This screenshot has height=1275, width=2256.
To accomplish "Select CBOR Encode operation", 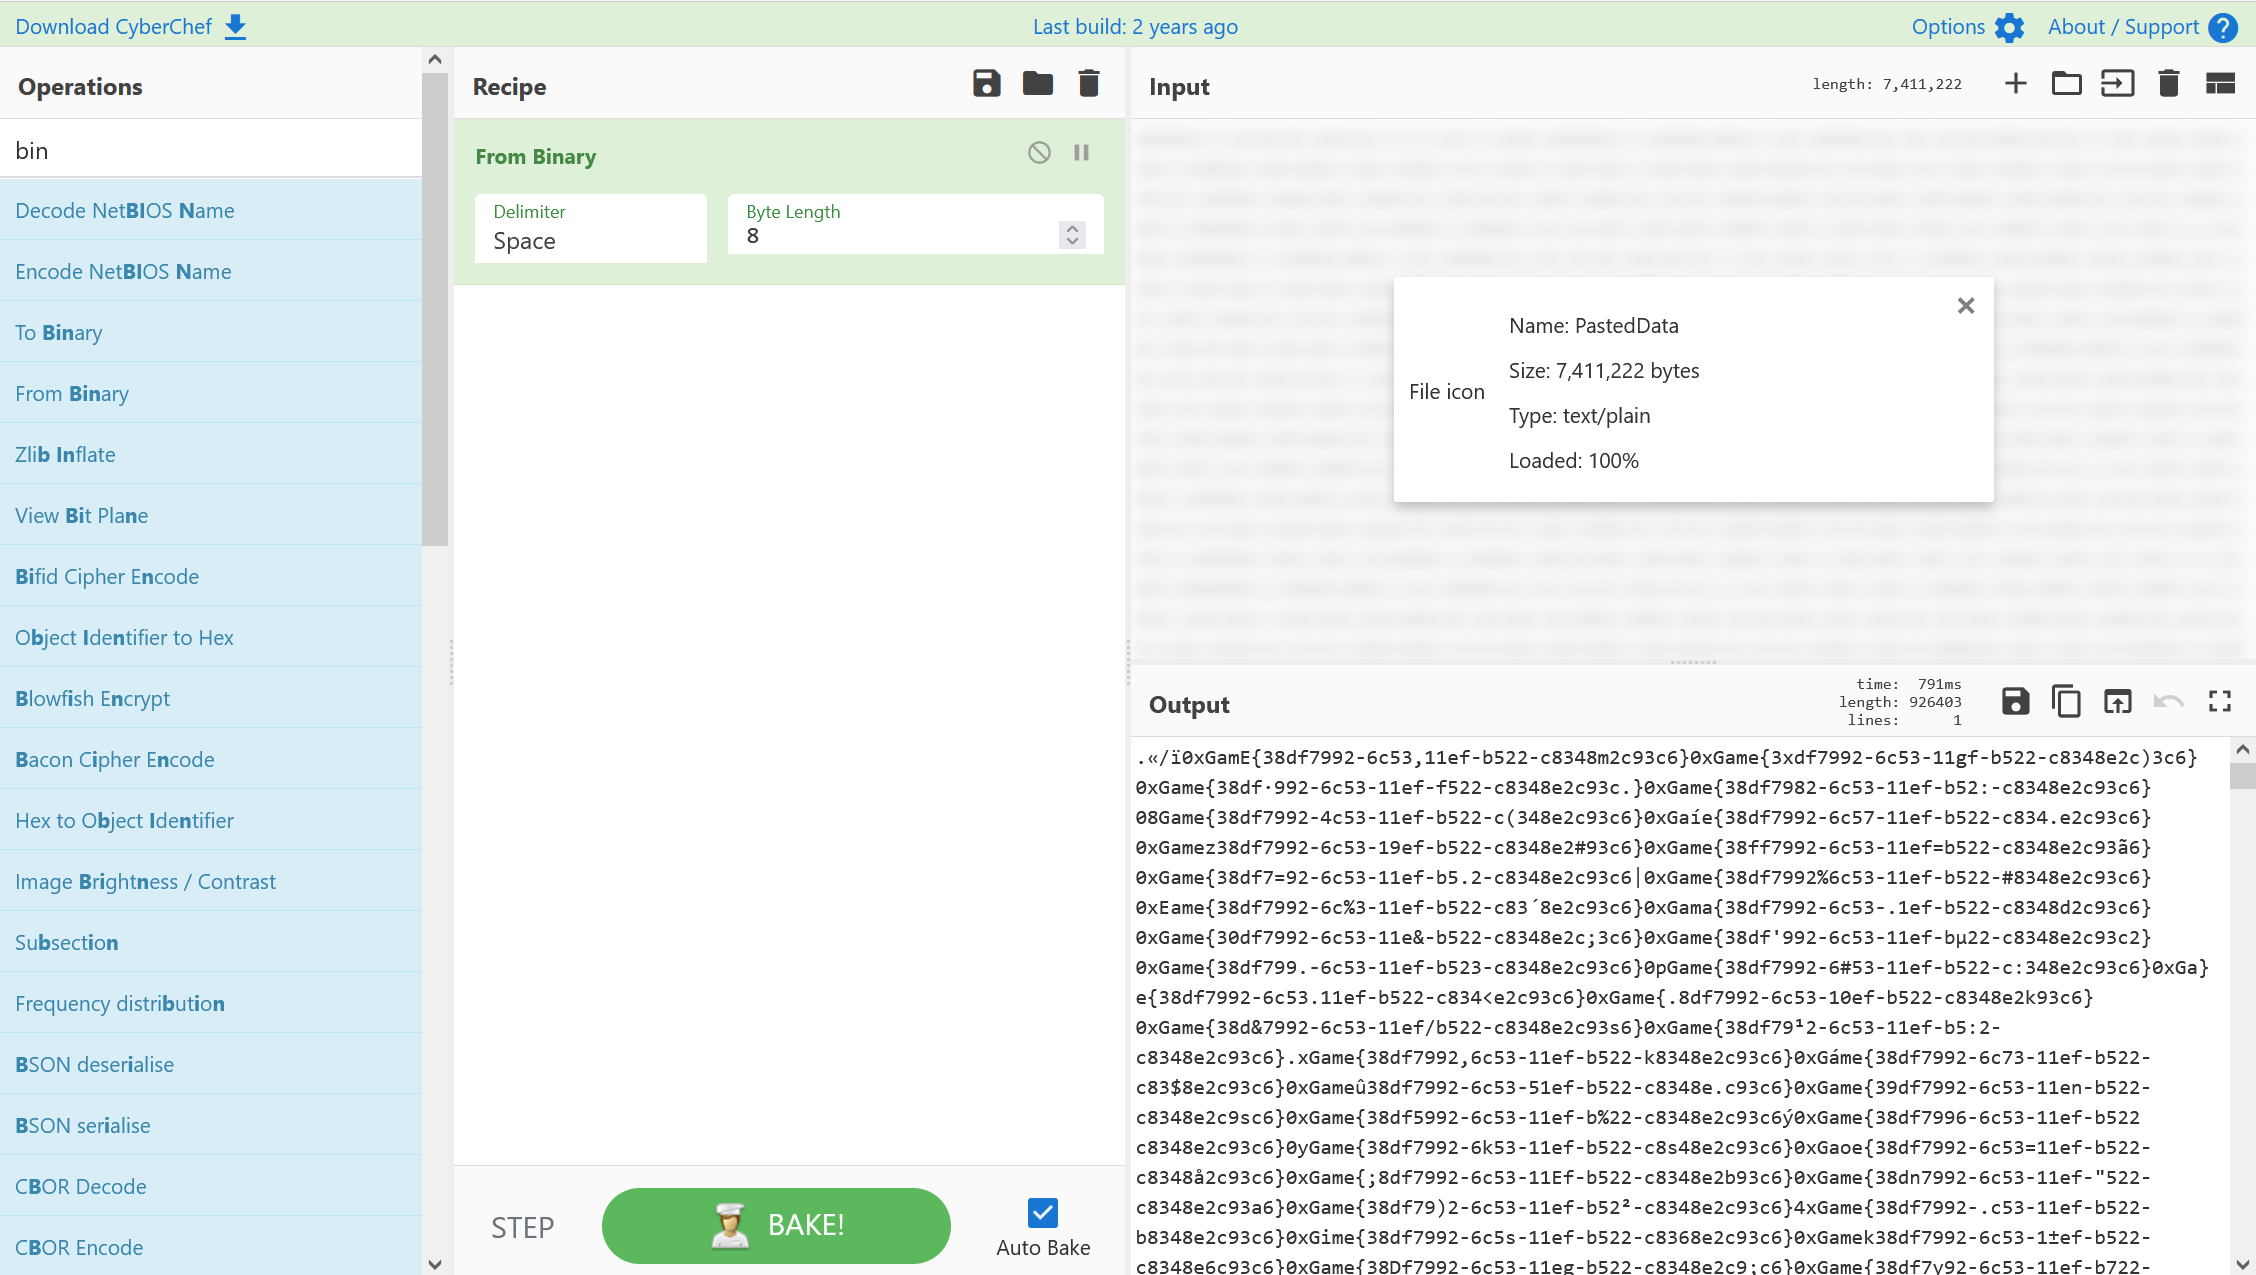I will point(211,1247).
